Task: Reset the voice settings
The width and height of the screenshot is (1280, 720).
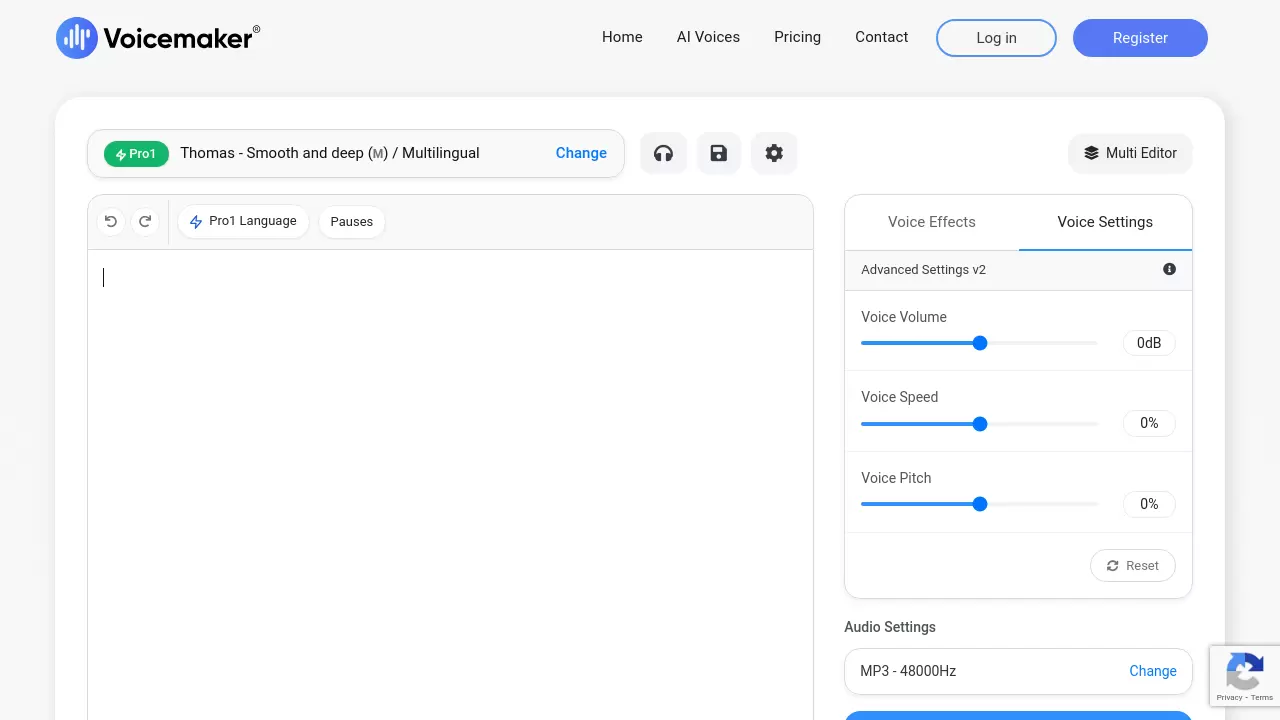Action: point(1132,565)
